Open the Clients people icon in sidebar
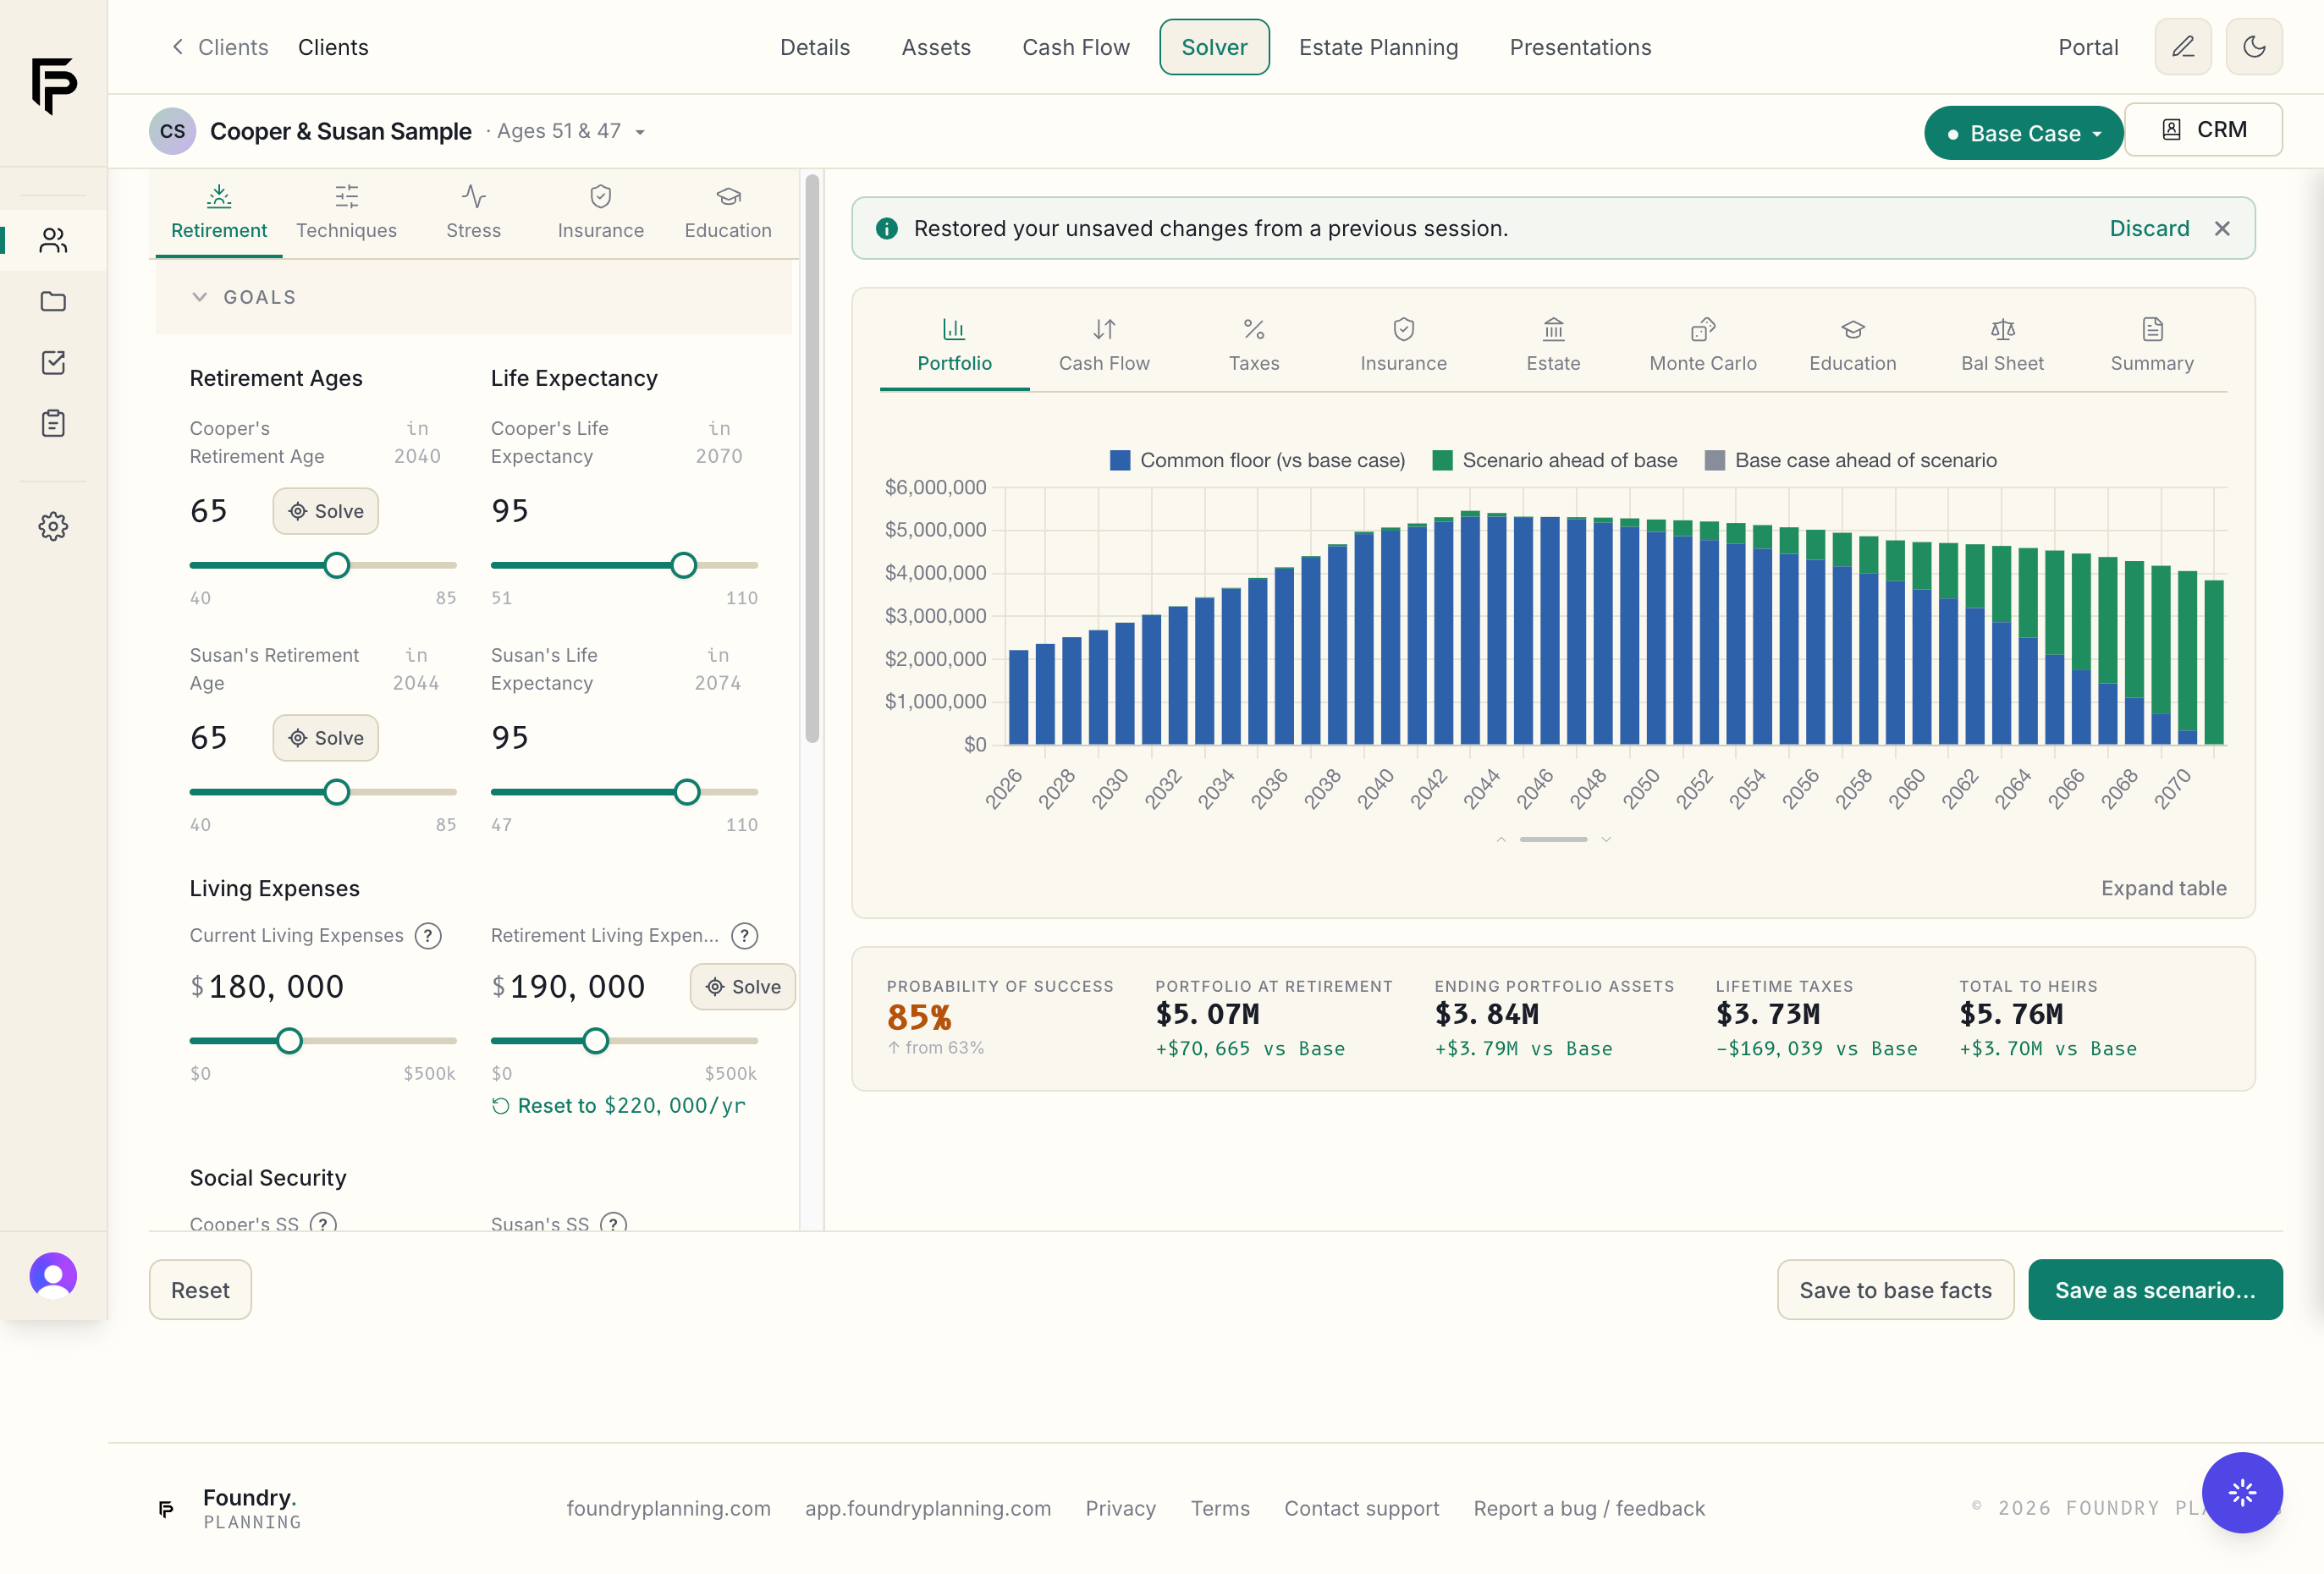The width and height of the screenshot is (2324, 1574). click(x=53, y=240)
